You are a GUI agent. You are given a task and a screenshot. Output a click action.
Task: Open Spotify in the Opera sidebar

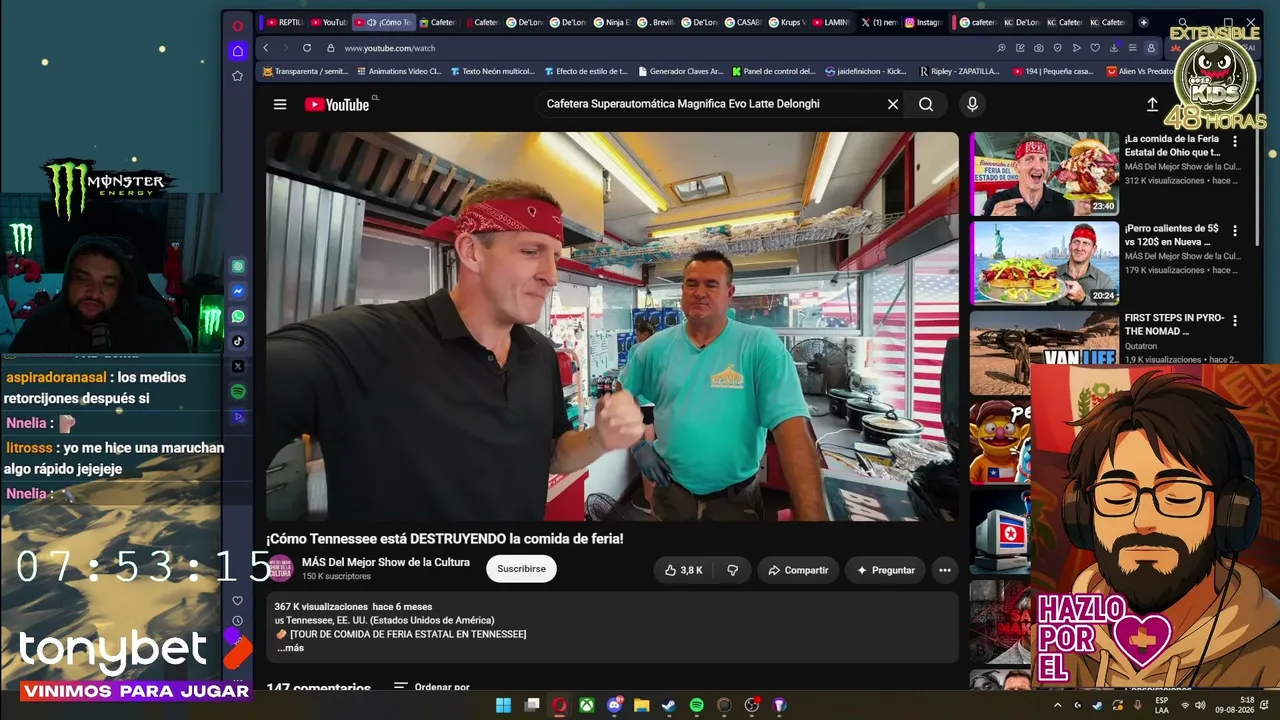click(238, 392)
